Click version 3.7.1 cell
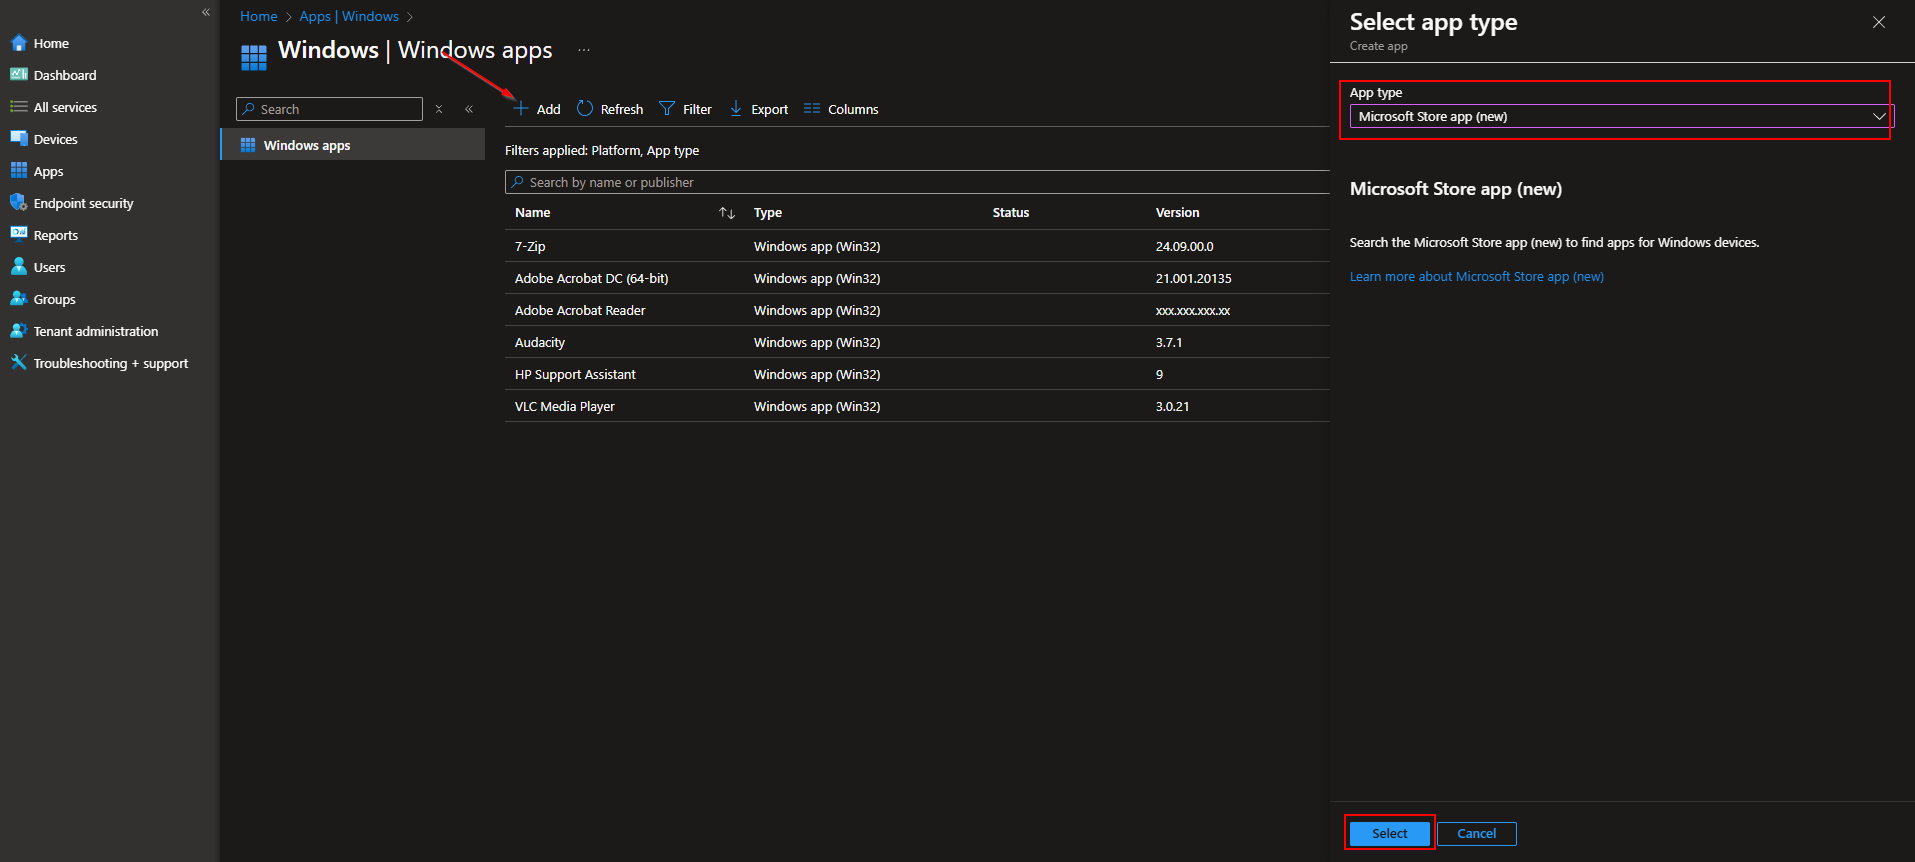The image size is (1915, 862). pos(1168,342)
